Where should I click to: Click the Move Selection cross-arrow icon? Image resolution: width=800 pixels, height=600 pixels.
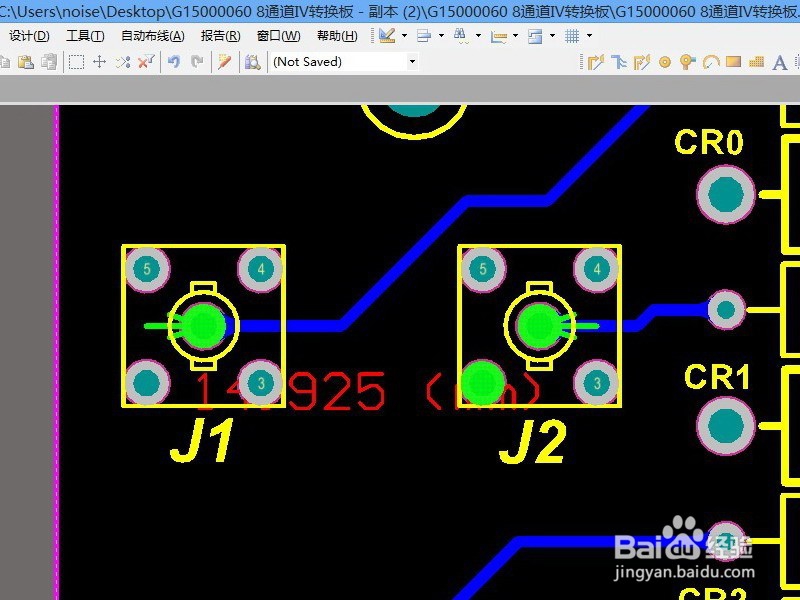[x=99, y=62]
